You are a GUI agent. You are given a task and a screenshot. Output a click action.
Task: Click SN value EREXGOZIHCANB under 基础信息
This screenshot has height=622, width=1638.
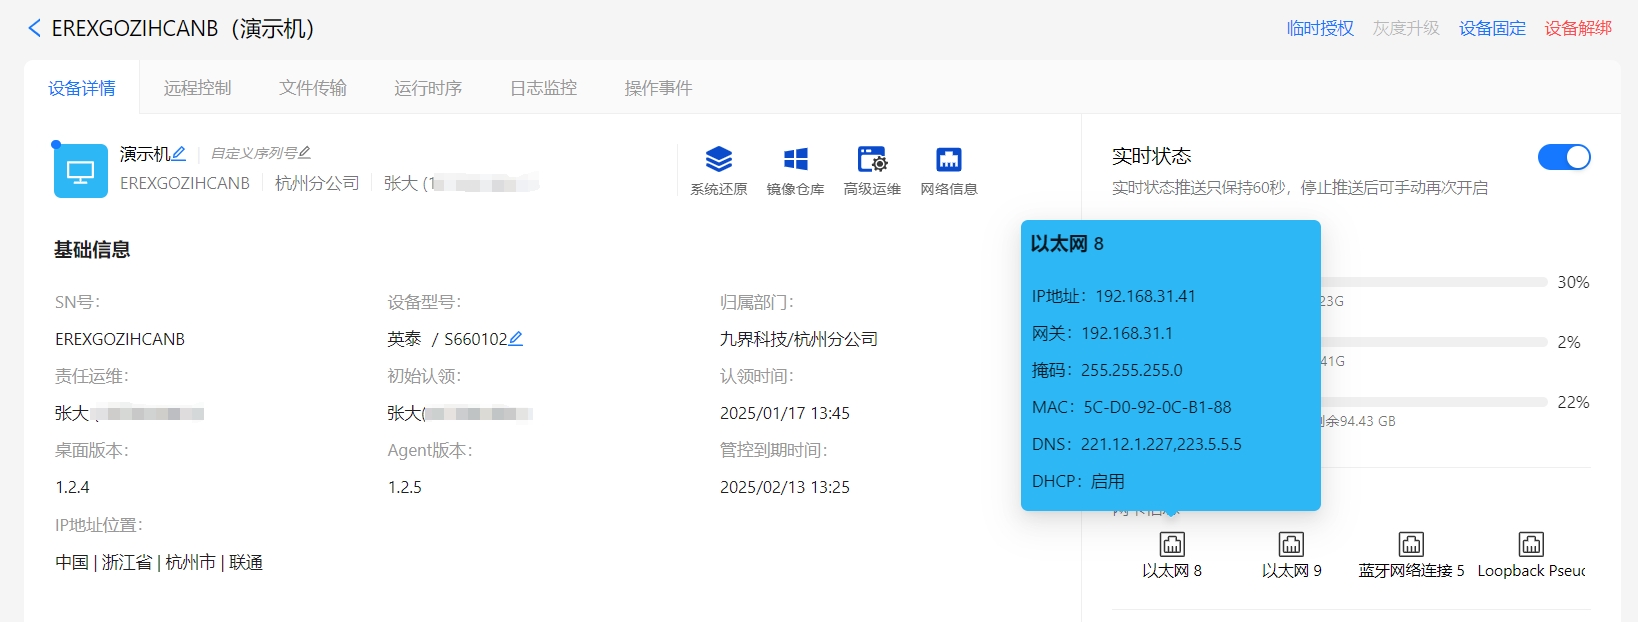coord(120,339)
